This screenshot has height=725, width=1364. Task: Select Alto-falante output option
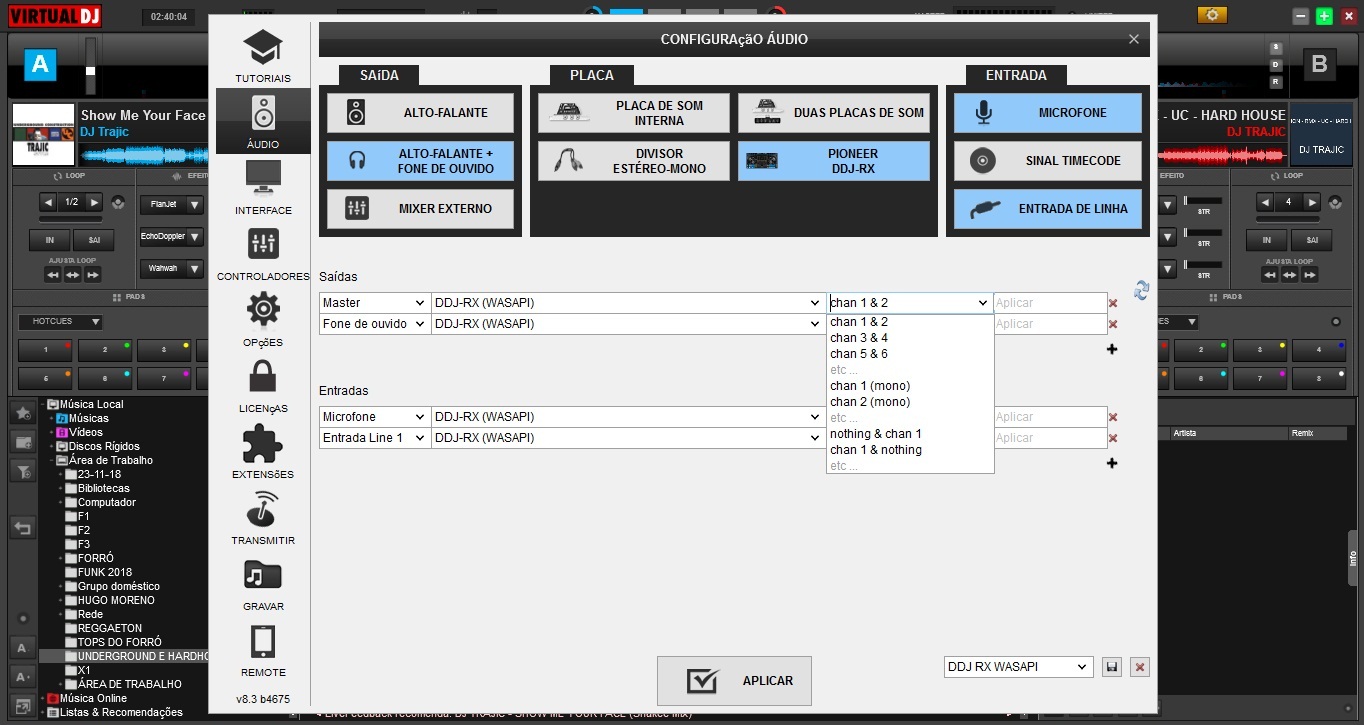point(420,113)
